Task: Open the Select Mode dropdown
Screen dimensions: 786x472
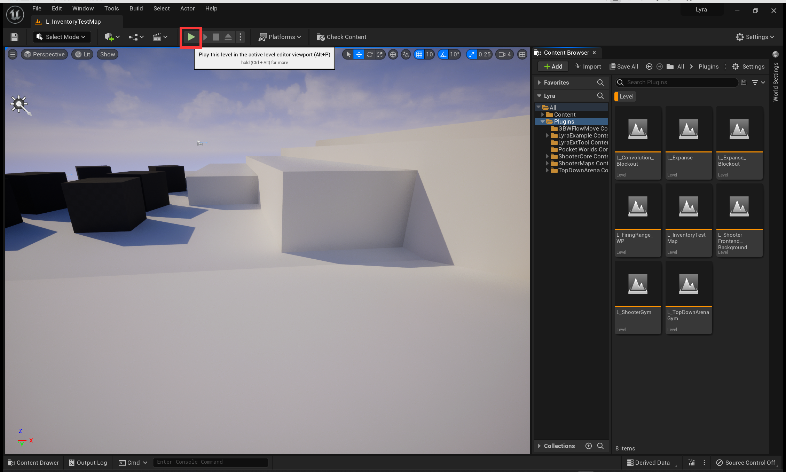Action: click(x=62, y=37)
